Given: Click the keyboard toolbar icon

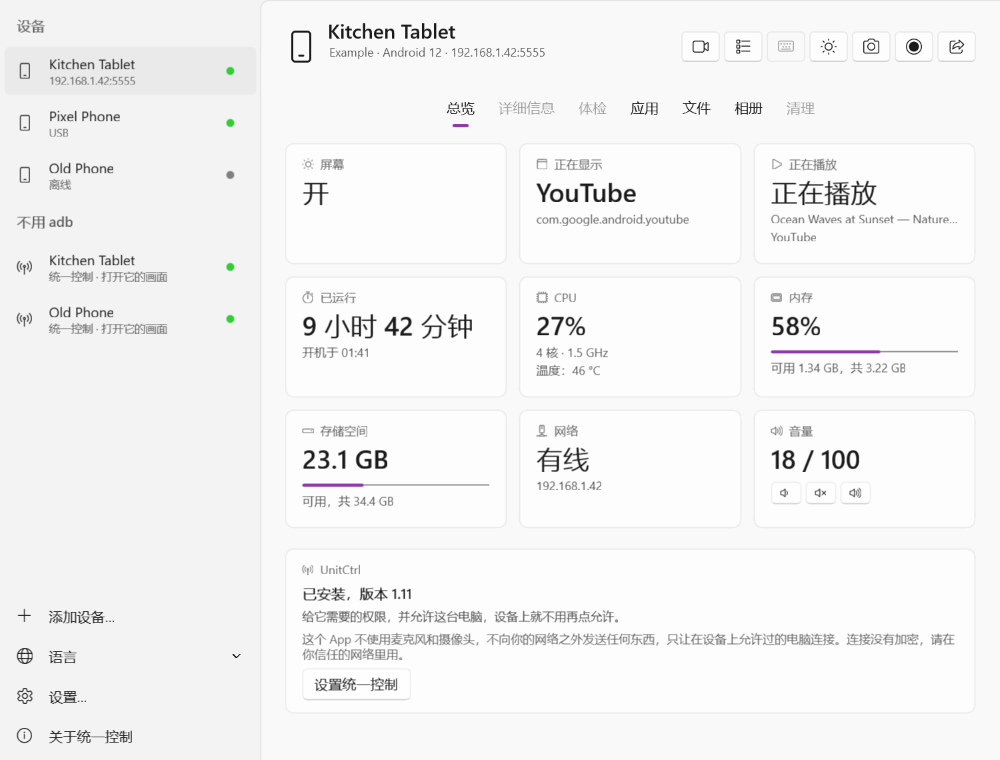Looking at the screenshot, I should pyautogui.click(x=786, y=47).
